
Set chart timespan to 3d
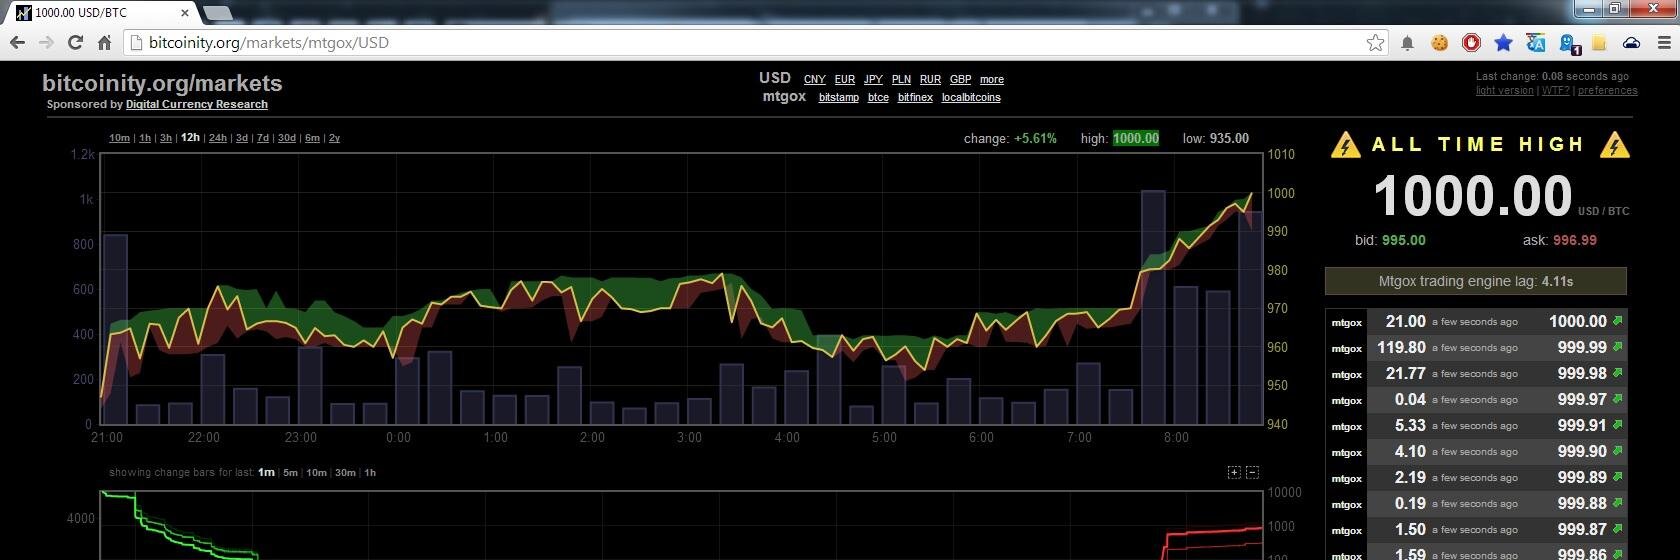pyautogui.click(x=242, y=138)
